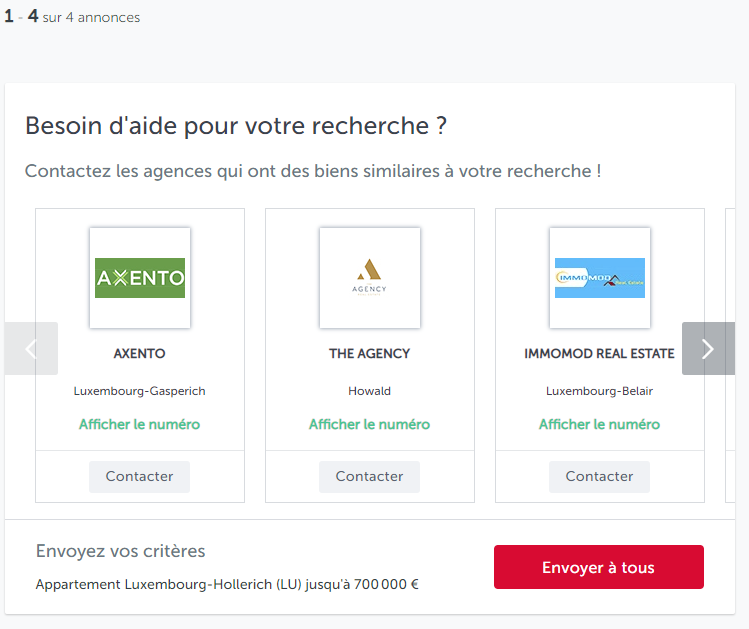
Task: Contact the AXENTO agency
Action: click(x=139, y=477)
